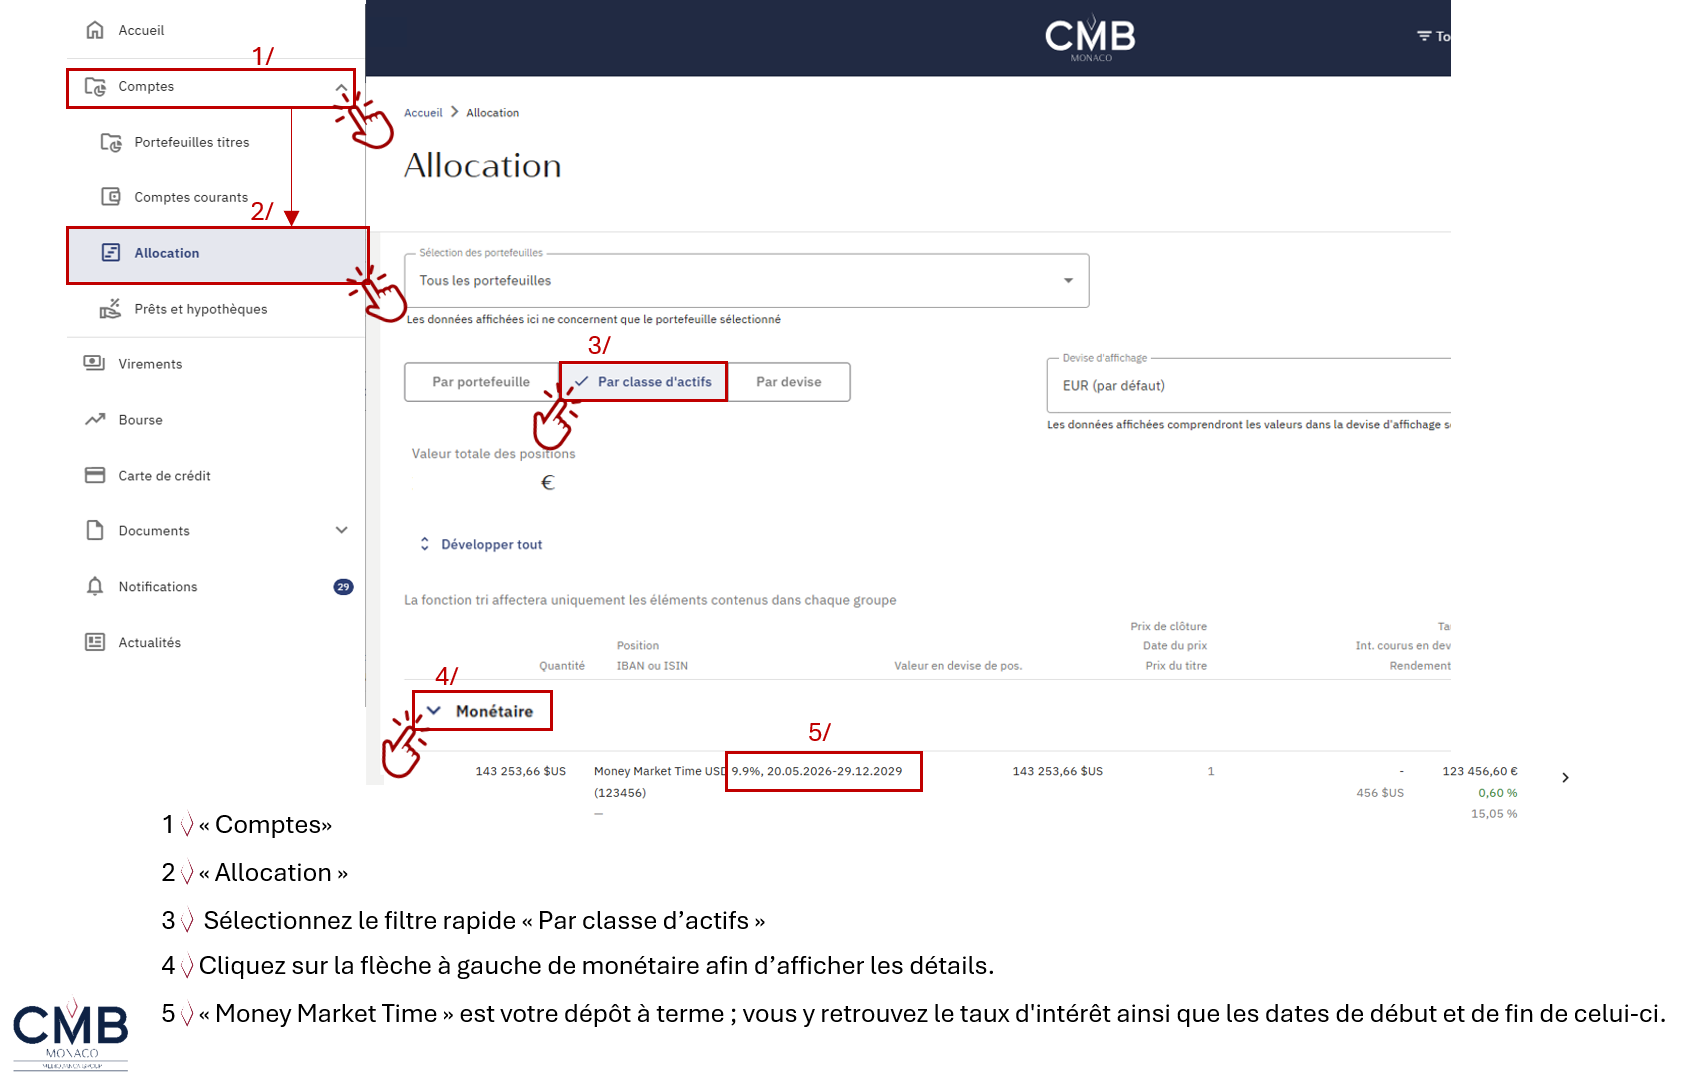Viewport: 1700px width, 1077px height.
Task: Open the Actualités news icon
Action: click(95, 642)
